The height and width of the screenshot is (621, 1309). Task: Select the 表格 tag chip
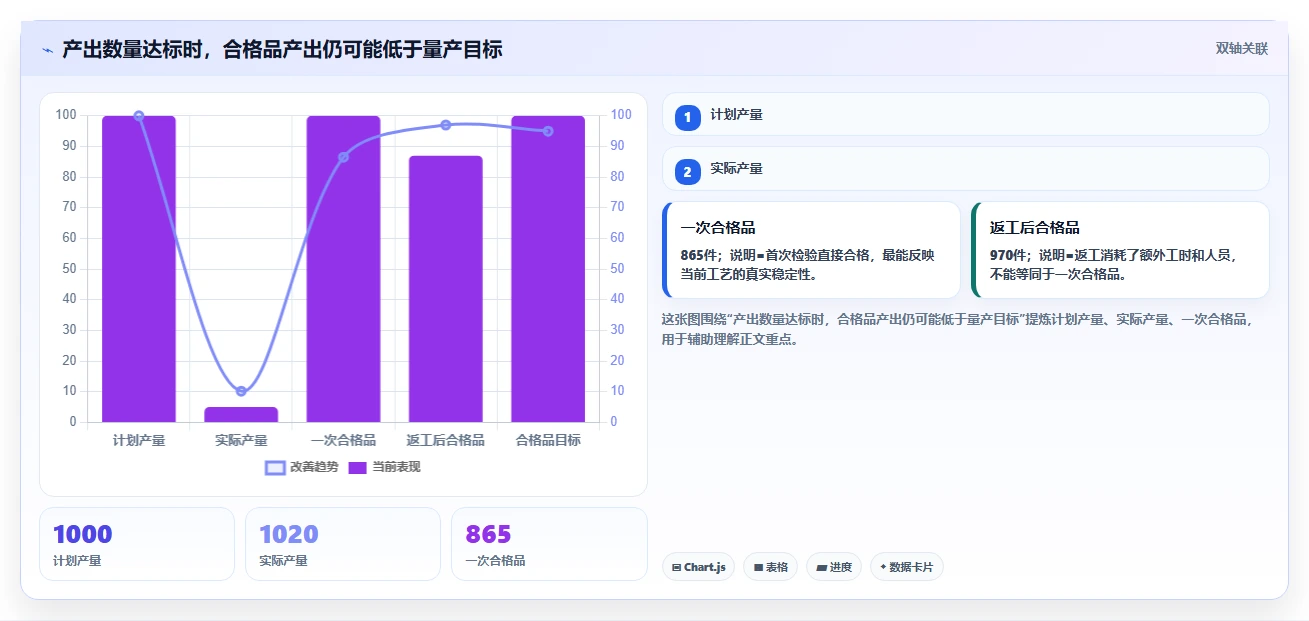coord(770,567)
